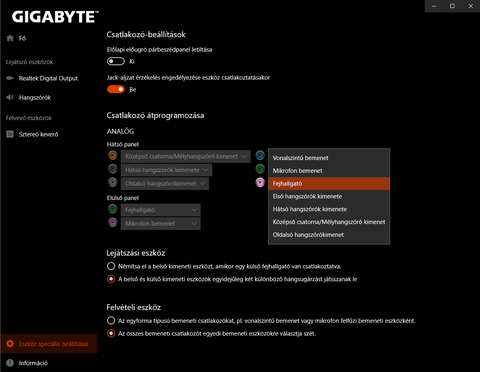This screenshot has width=480, height=372.
Task: Select the first Felvételi eszköz radio option
Action: (111, 321)
